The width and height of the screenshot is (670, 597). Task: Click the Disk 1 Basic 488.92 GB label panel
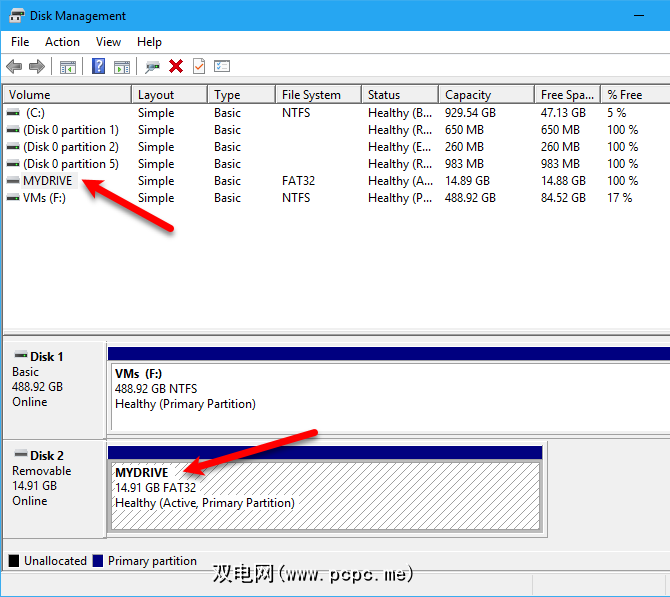[x=54, y=390]
